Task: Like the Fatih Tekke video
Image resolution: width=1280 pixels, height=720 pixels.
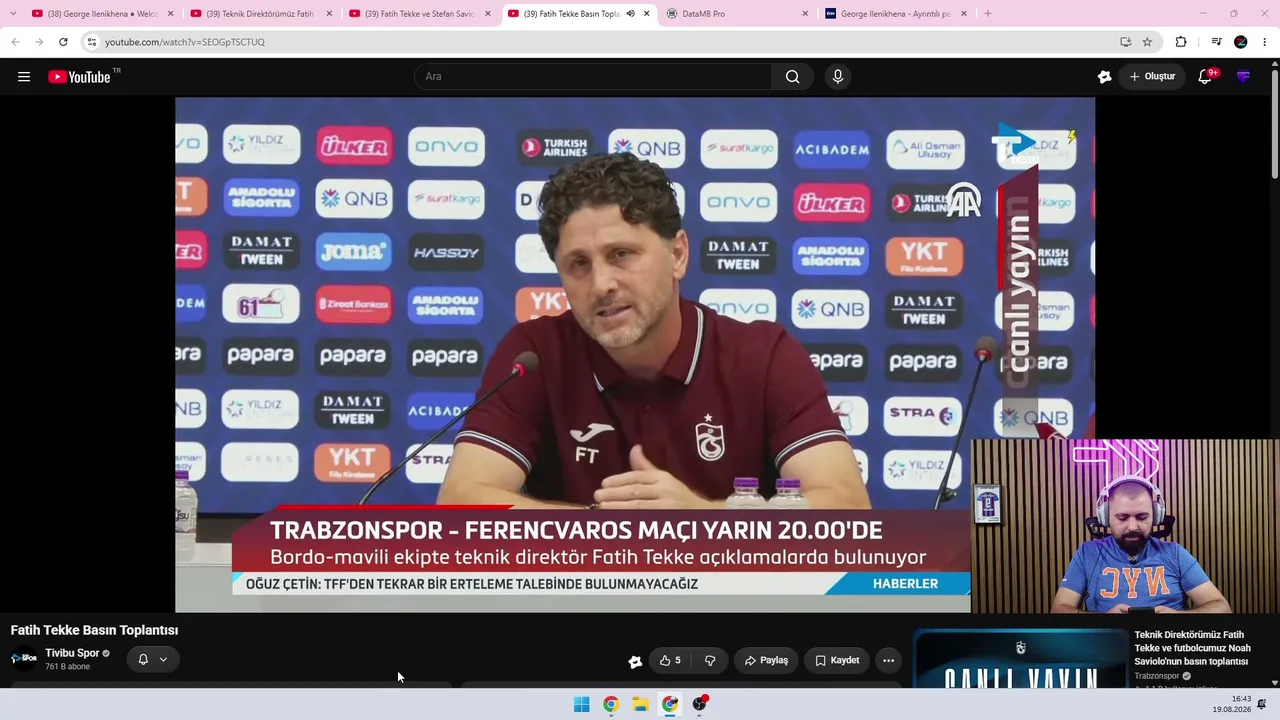Action: coord(670,660)
